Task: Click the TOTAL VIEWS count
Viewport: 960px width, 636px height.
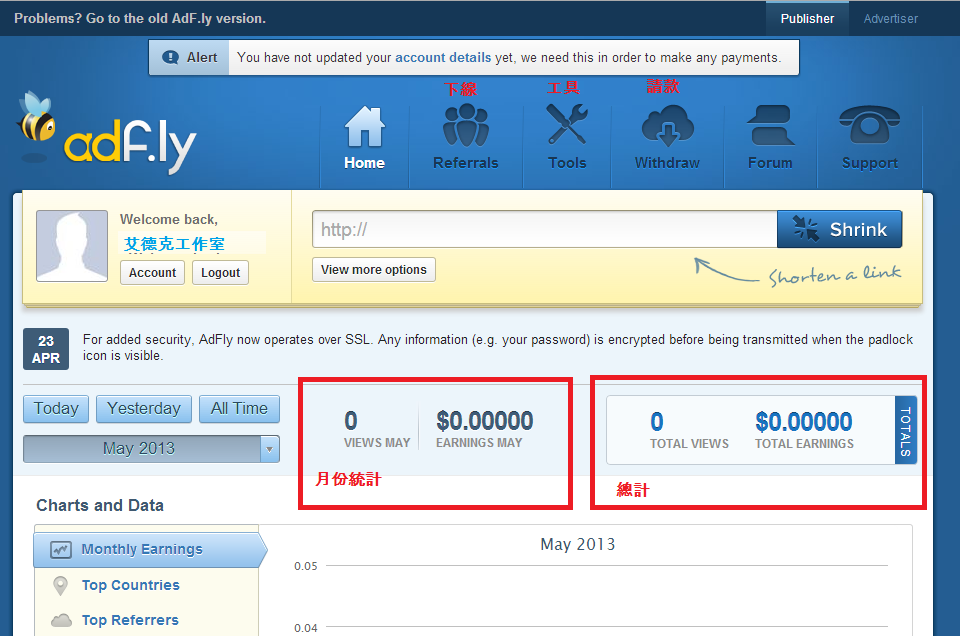Action: click(657, 422)
